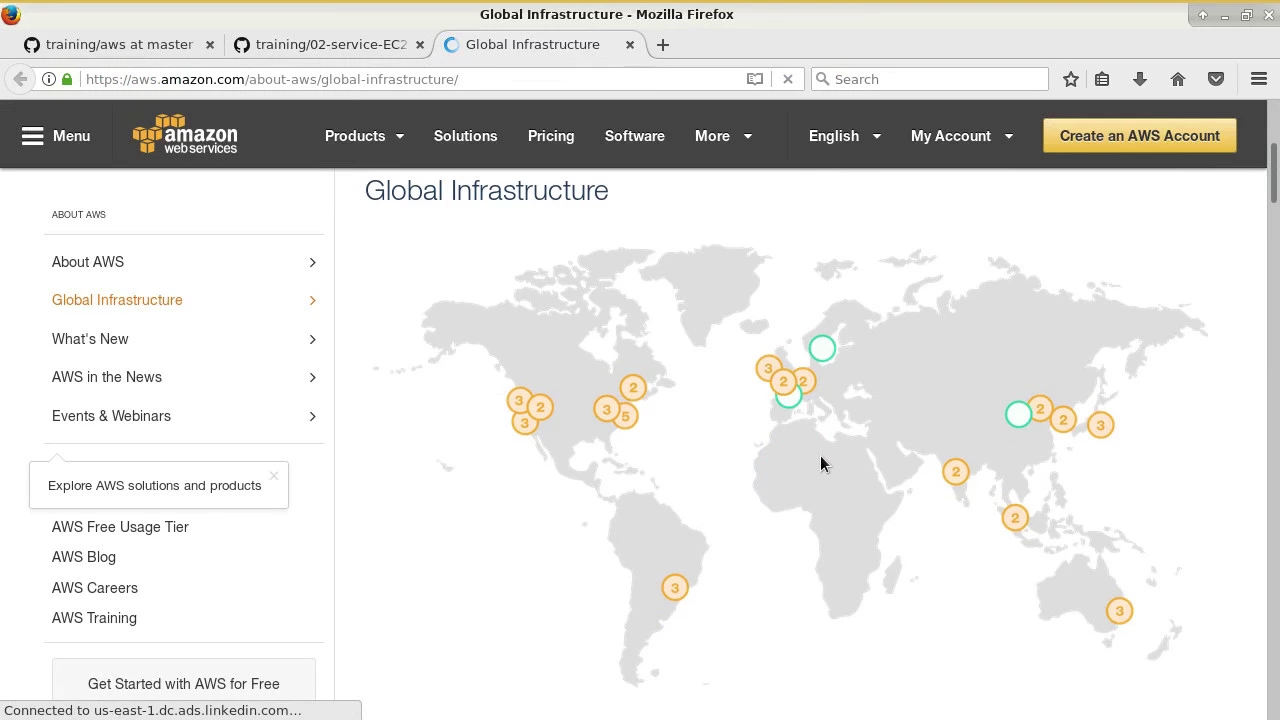Close the training/aws at master tab
Viewport: 1280px width, 720px height.
[x=210, y=44]
